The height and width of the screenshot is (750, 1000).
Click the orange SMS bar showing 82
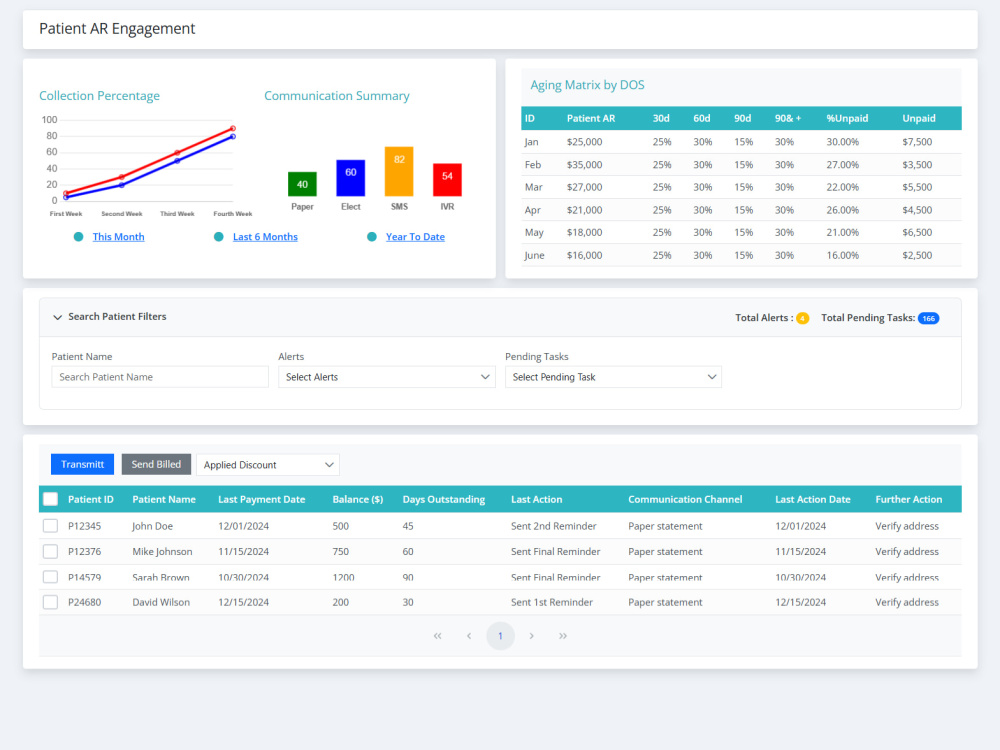(x=399, y=172)
